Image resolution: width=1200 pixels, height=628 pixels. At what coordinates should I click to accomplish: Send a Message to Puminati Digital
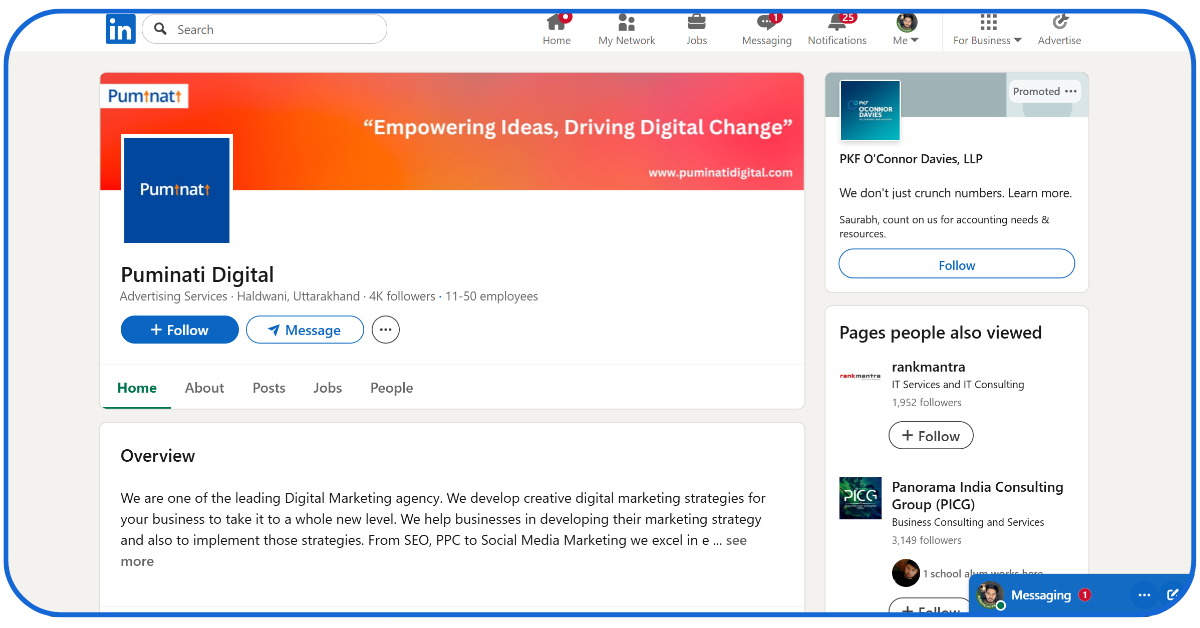click(x=305, y=330)
